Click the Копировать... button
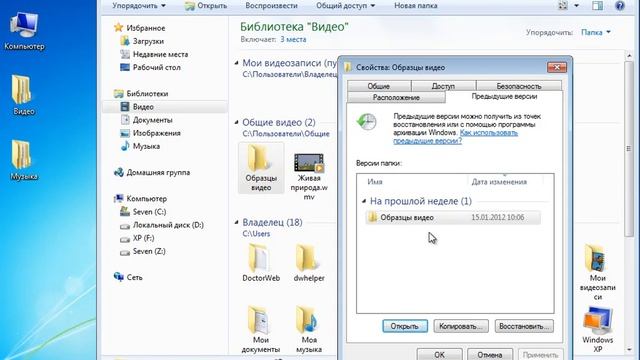640x360 pixels. click(460, 326)
